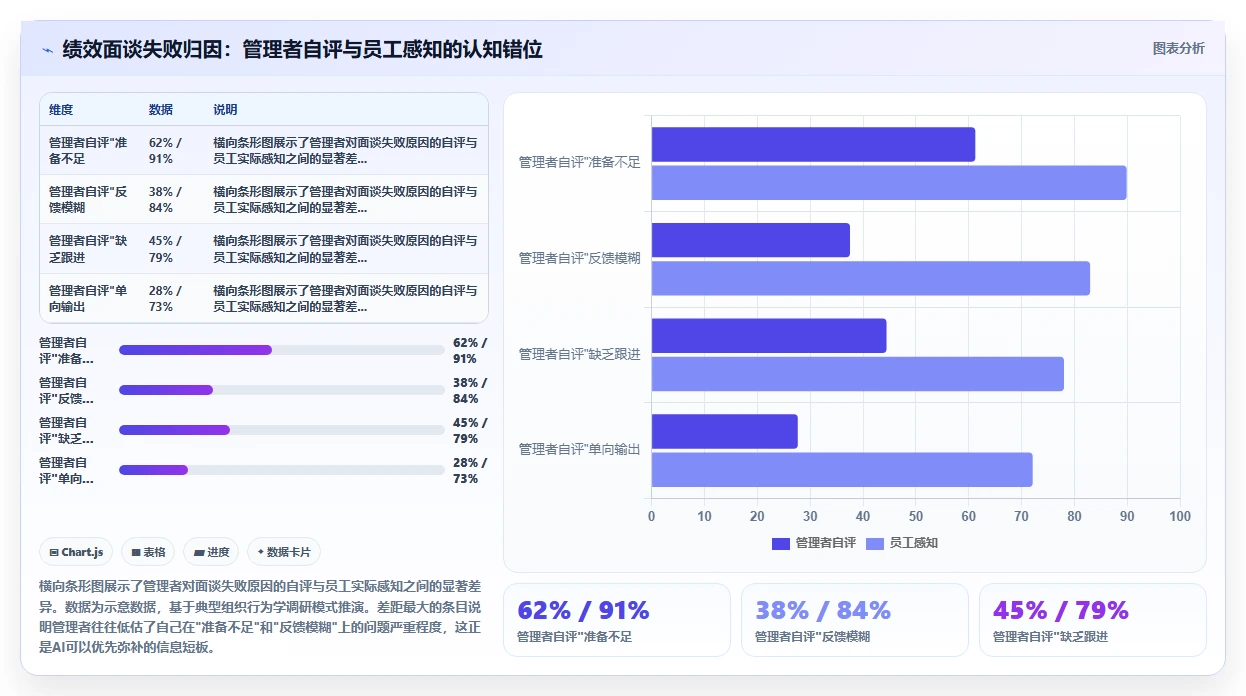Select the 数据卡片 chip
Screen dimensions: 1246x696
tap(284, 552)
